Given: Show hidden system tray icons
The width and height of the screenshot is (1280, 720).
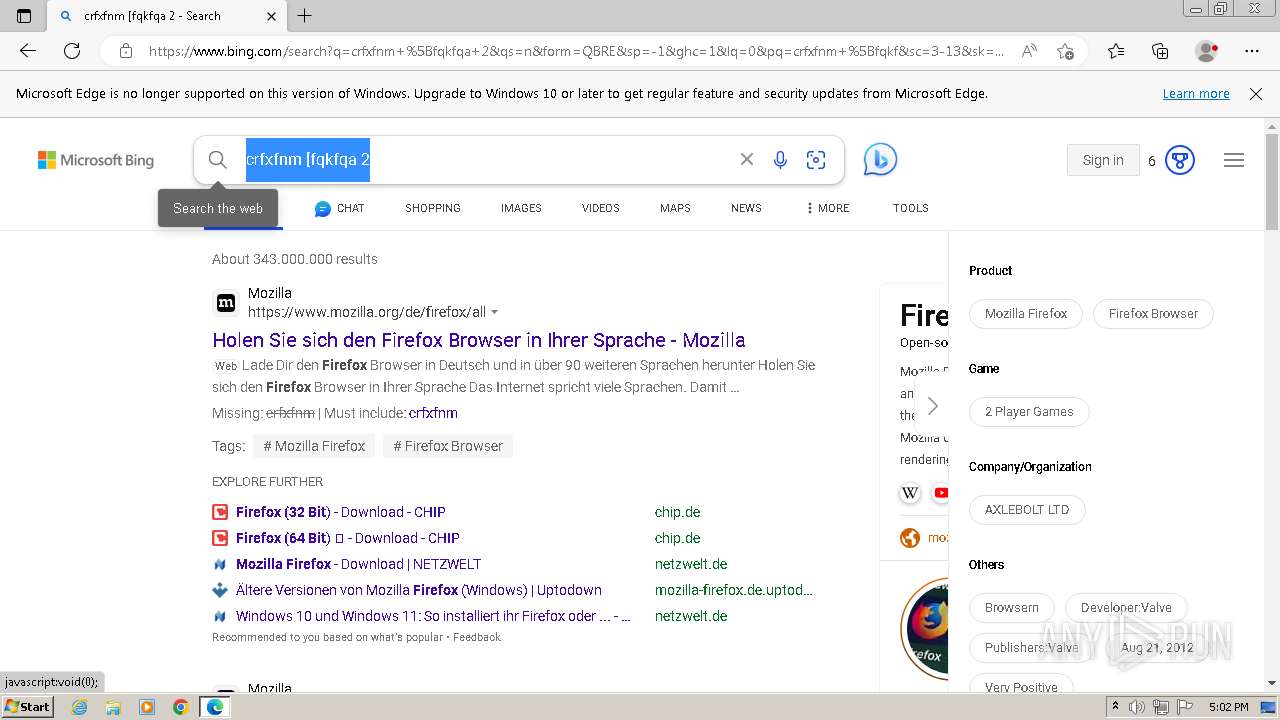Looking at the screenshot, I should 1115,707.
